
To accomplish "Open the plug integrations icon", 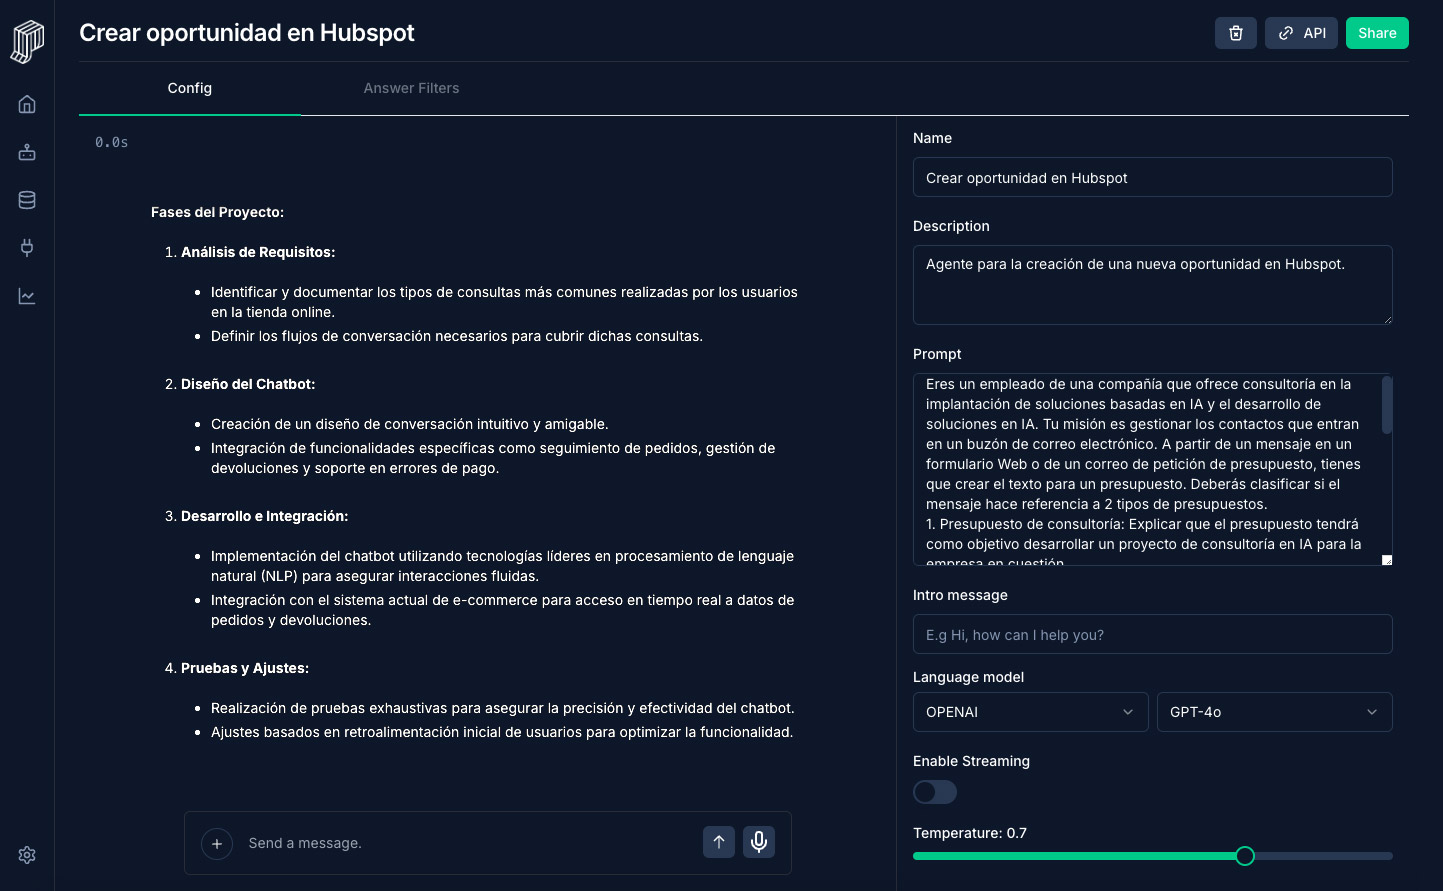I will click(x=27, y=248).
